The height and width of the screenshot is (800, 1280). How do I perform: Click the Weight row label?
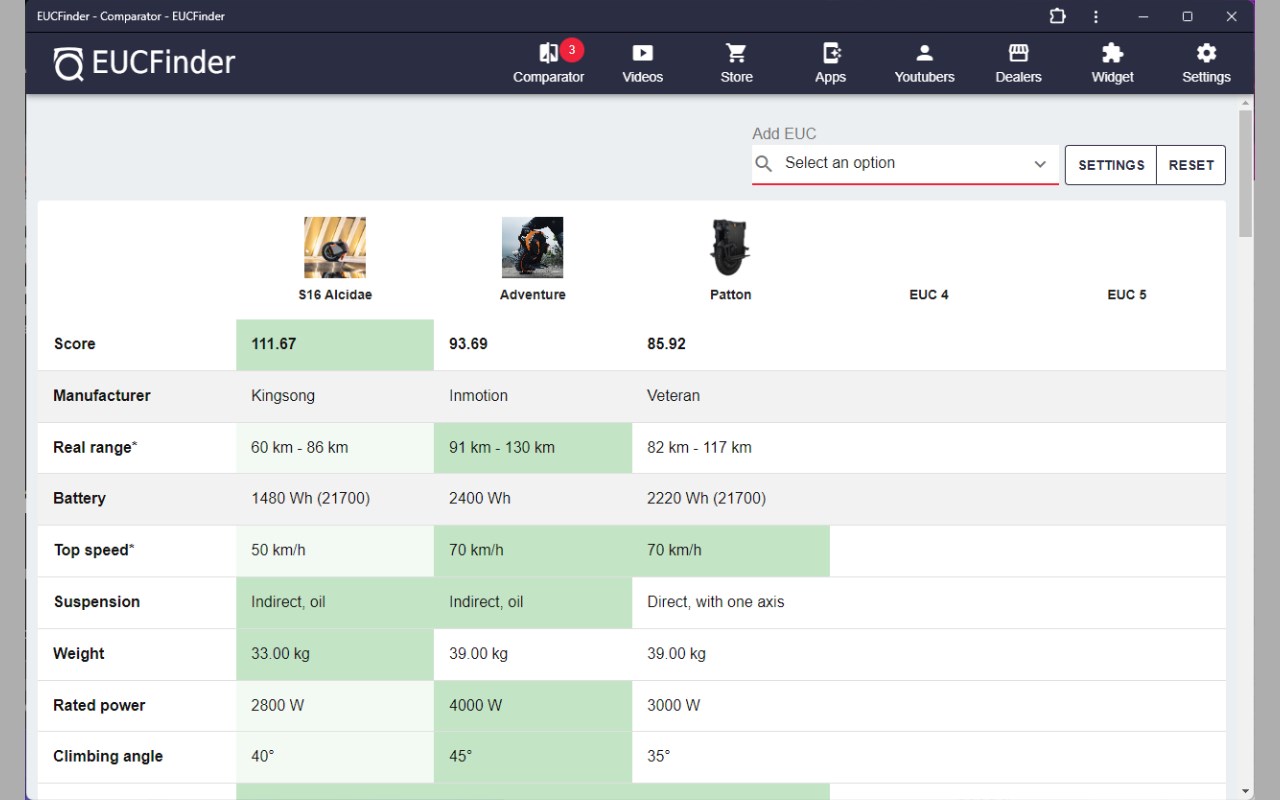79,654
